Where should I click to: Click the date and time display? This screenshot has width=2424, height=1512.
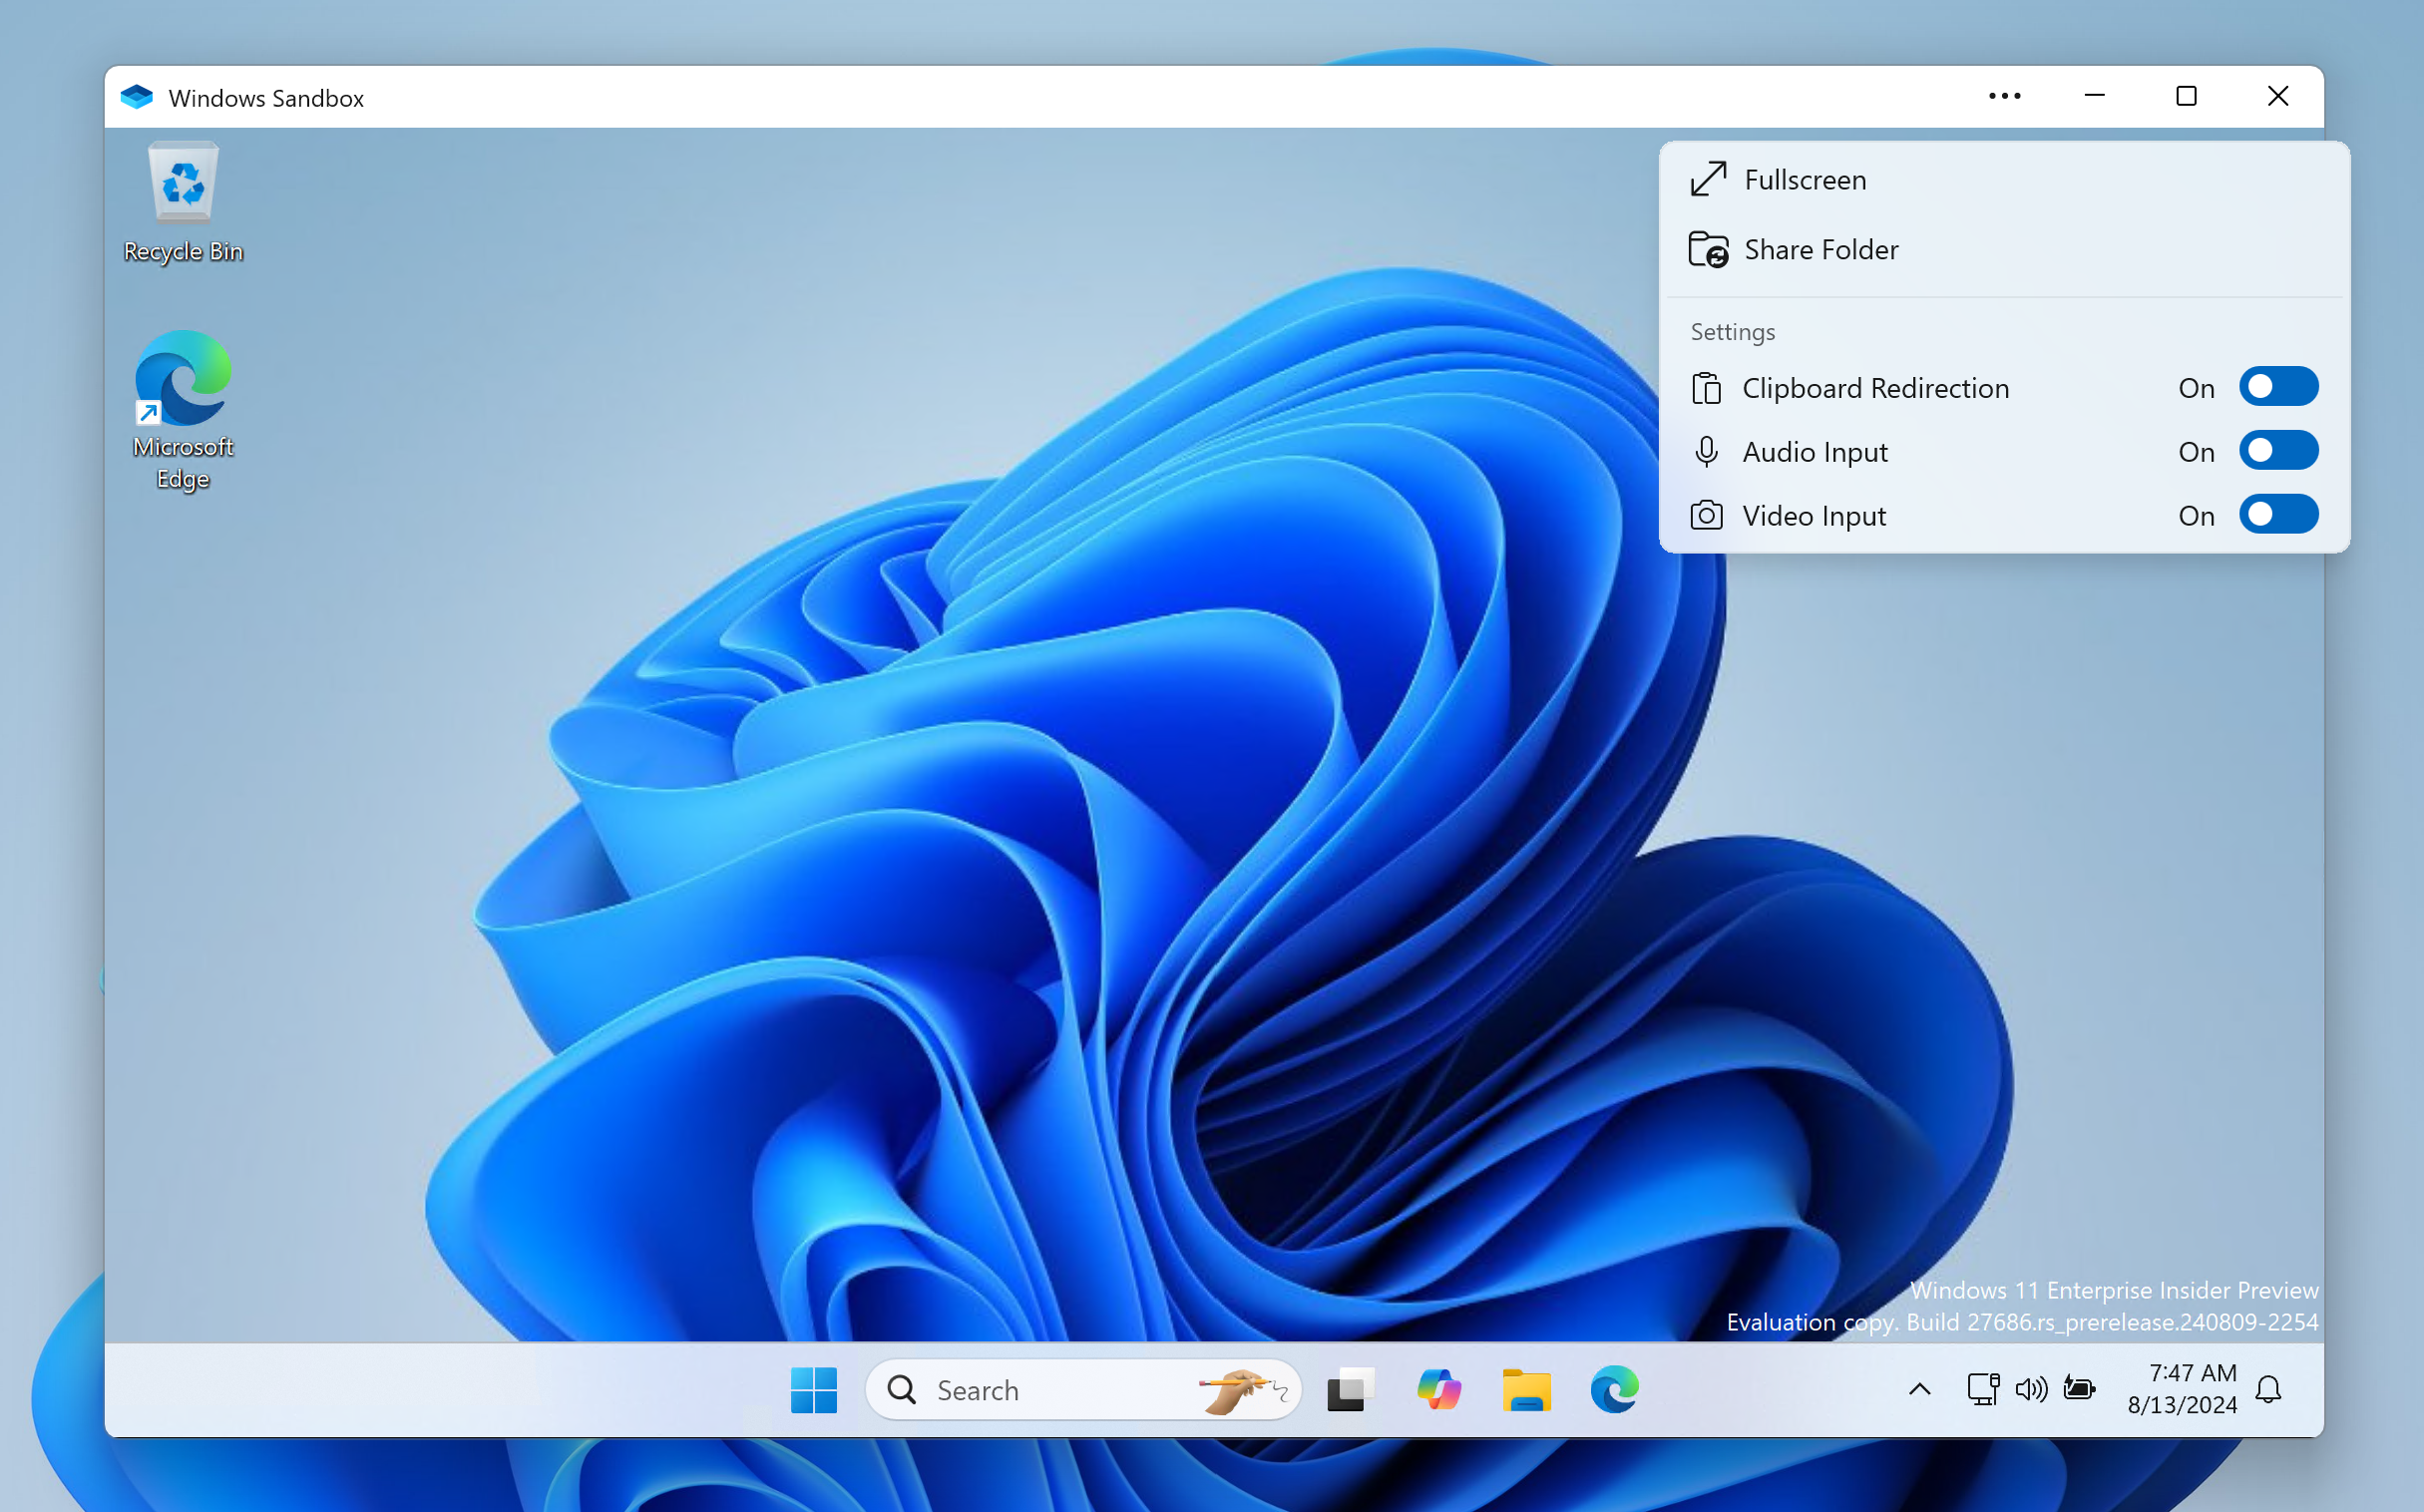[x=2182, y=1390]
